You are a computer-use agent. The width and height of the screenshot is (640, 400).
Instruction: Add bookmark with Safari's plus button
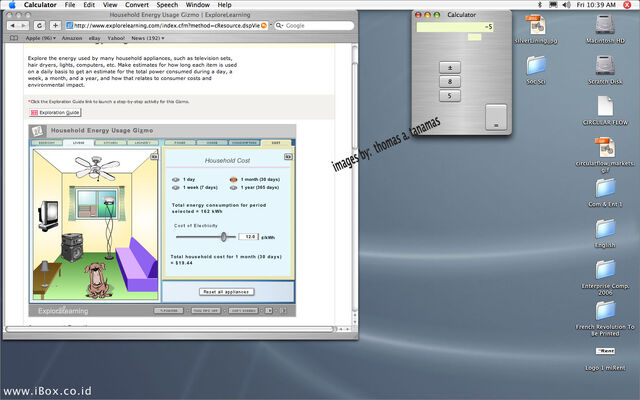(55, 25)
